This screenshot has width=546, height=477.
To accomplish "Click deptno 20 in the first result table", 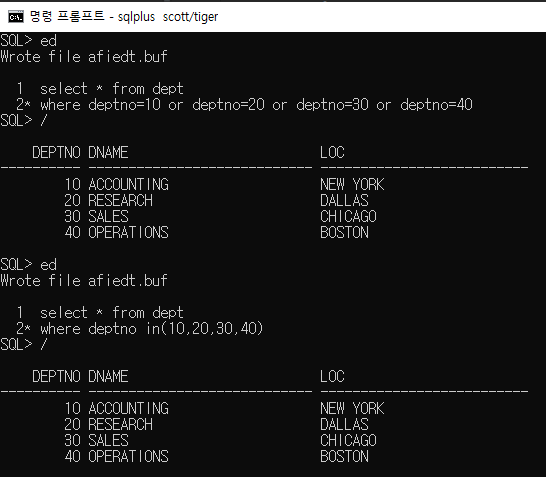I will pos(73,201).
